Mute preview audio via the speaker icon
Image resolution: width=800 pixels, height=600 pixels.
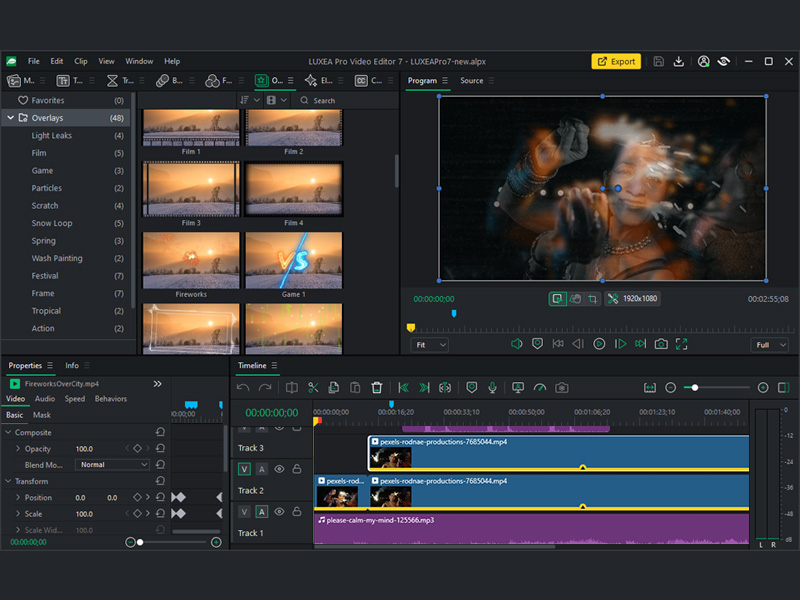tap(516, 344)
